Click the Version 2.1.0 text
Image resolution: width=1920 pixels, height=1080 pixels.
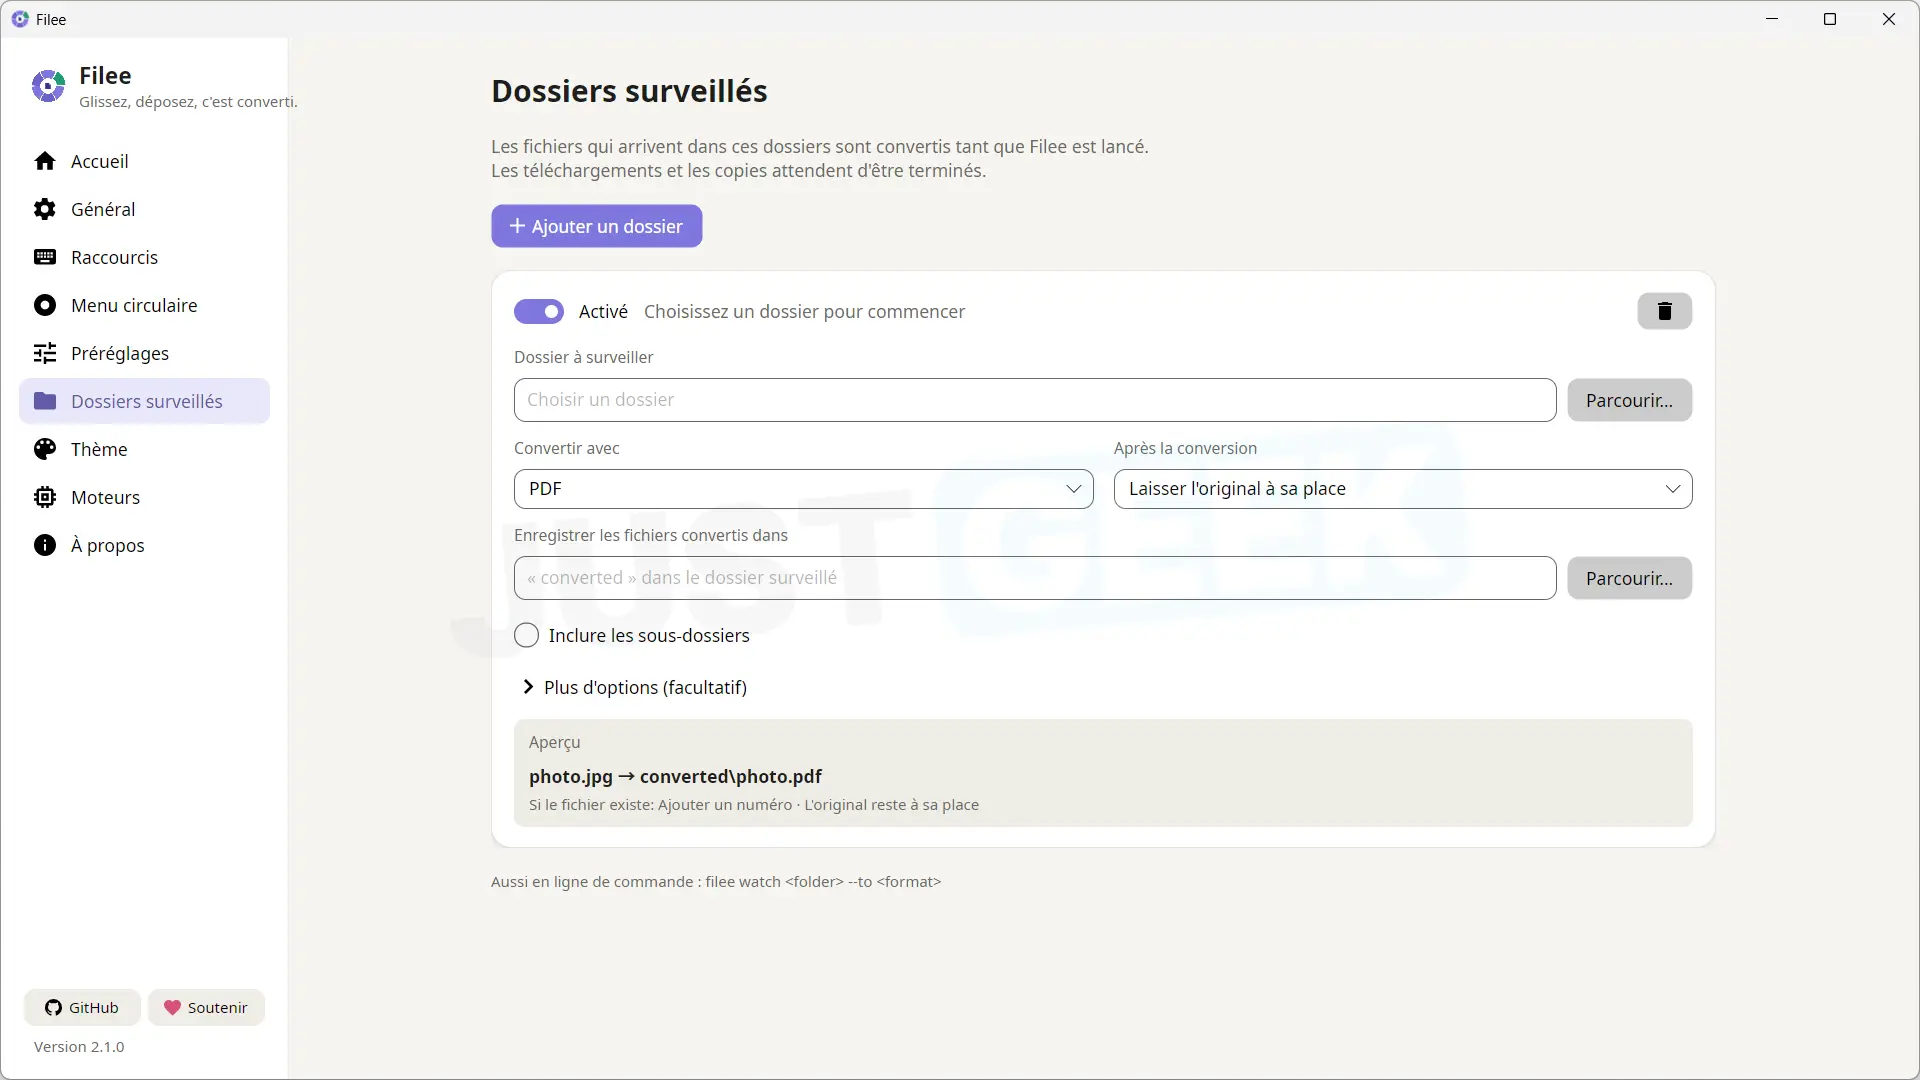[79, 1047]
